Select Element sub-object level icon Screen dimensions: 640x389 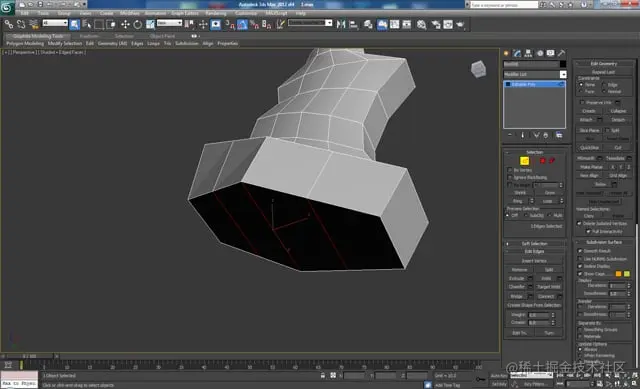552,161
